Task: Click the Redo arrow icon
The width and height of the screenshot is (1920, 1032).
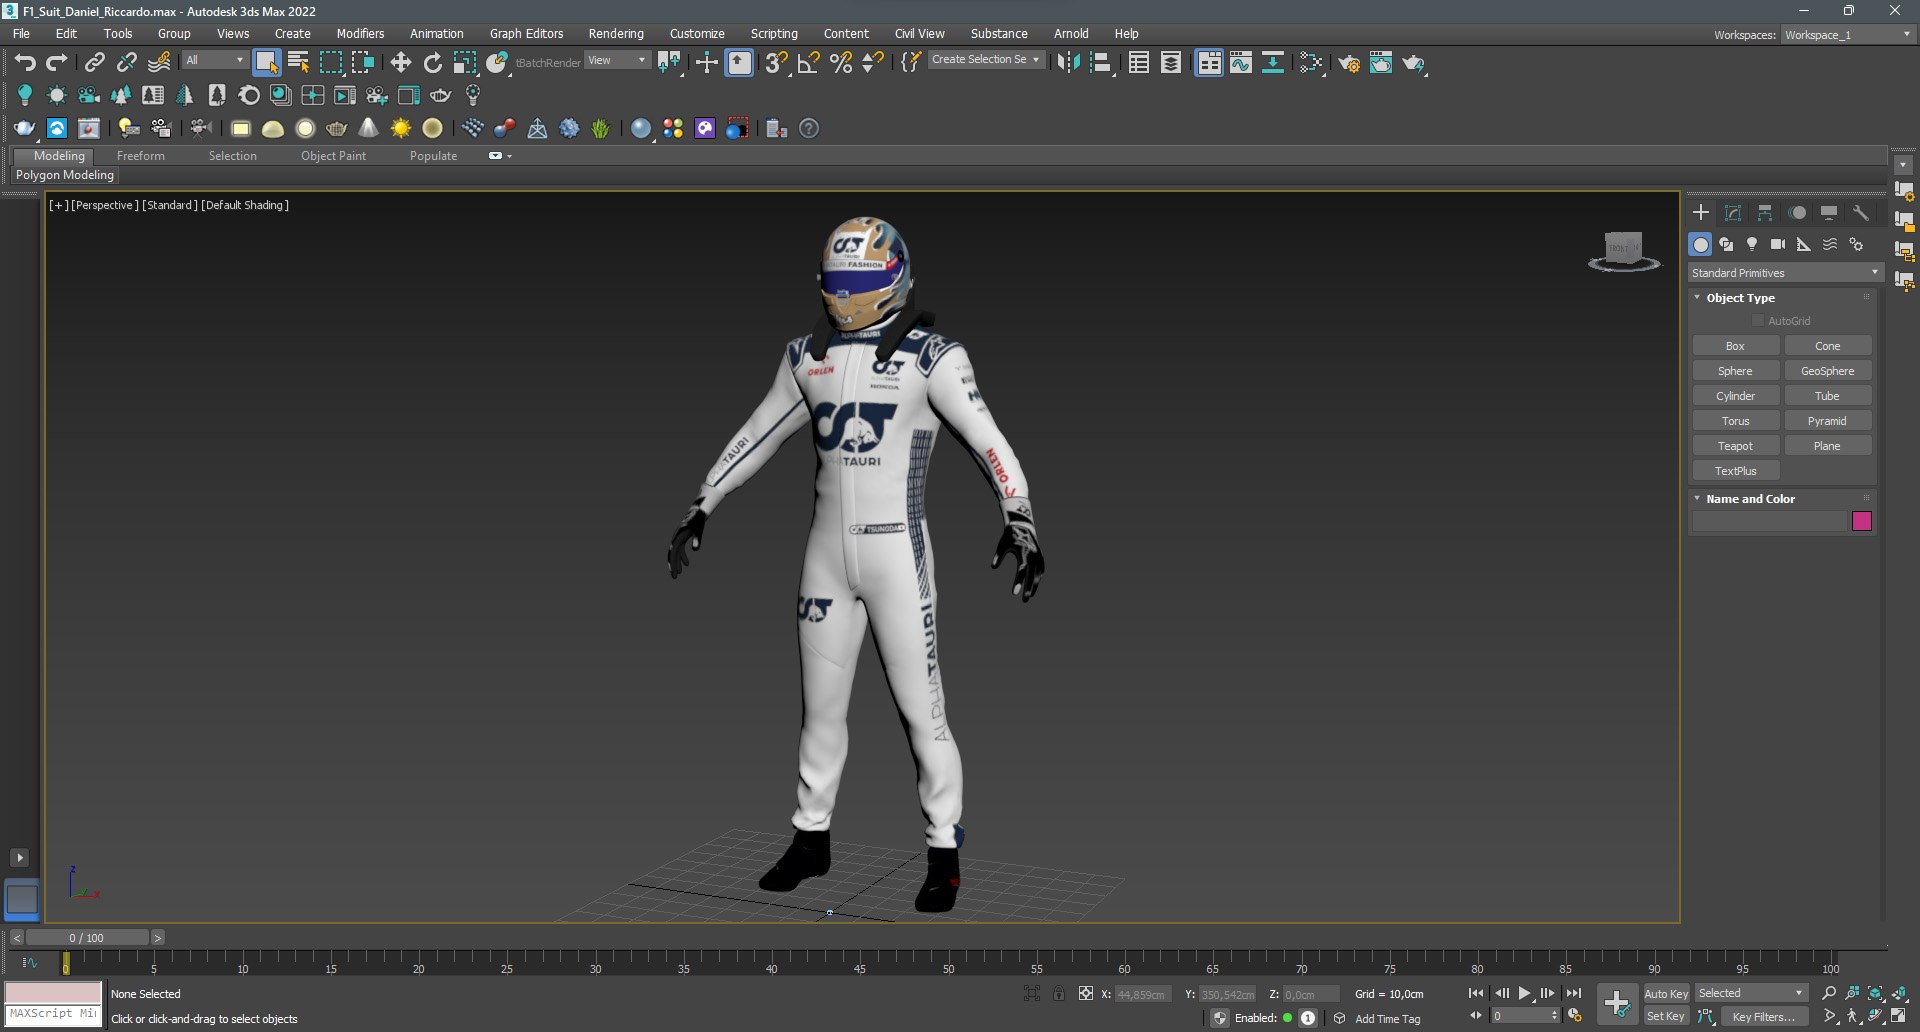Action: pyautogui.click(x=57, y=63)
